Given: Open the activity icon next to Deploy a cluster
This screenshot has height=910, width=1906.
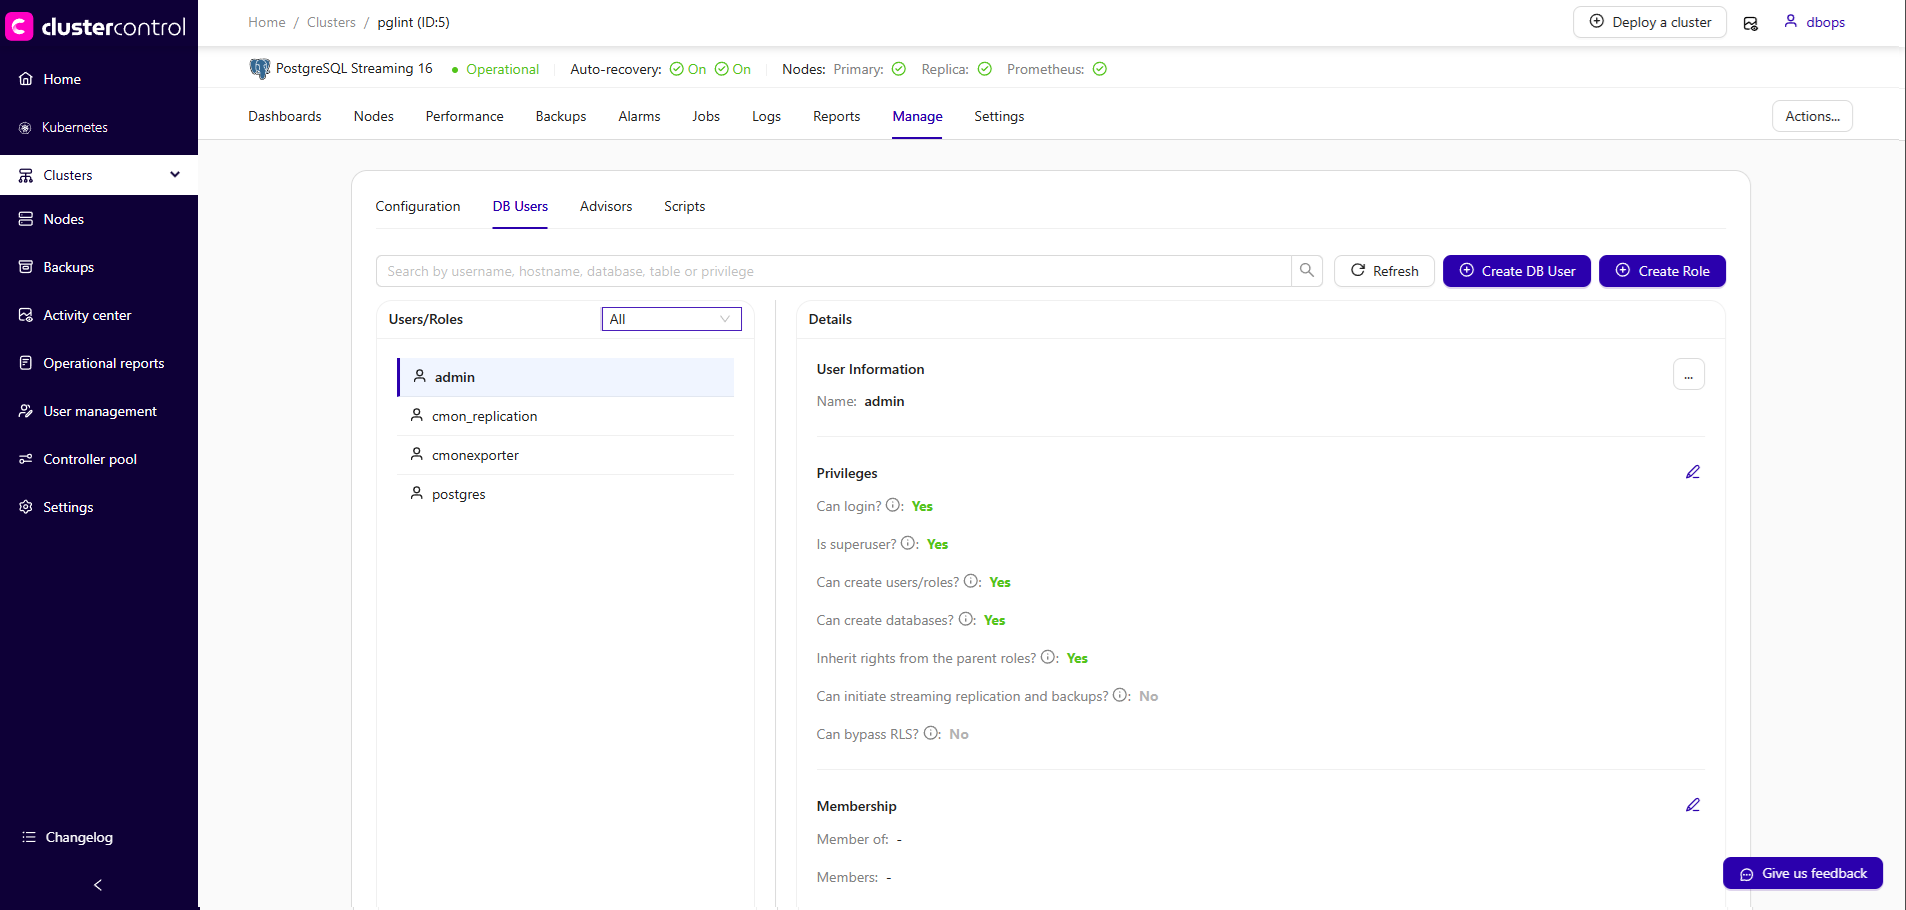Looking at the screenshot, I should pyautogui.click(x=1750, y=23).
